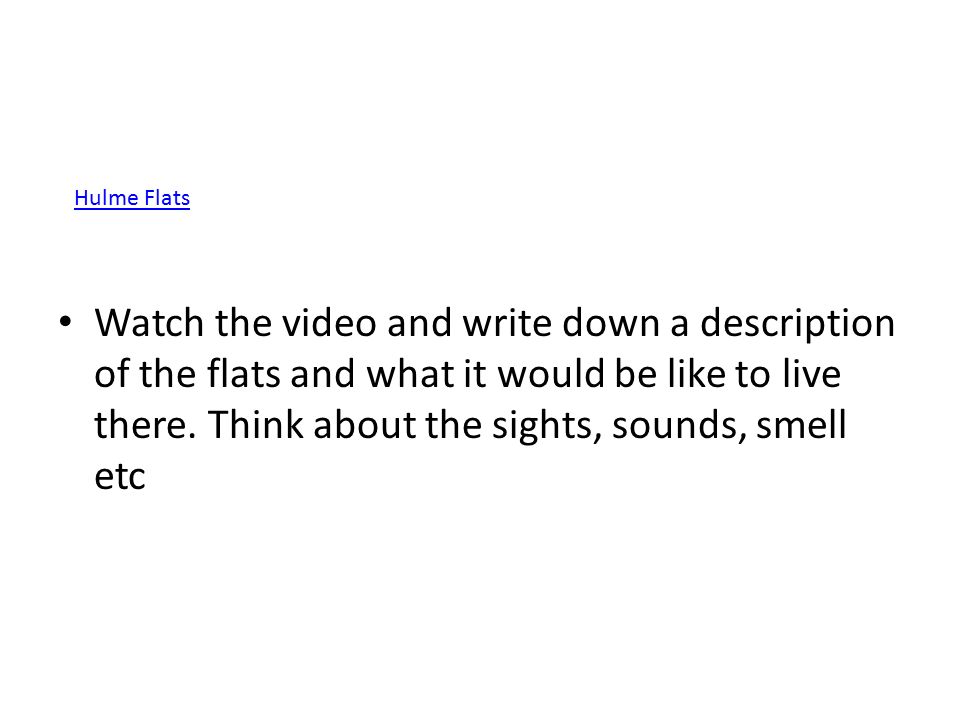Click the word "smell" in the third line
The height and width of the screenshot is (720, 960).
pyautogui.click(x=801, y=425)
